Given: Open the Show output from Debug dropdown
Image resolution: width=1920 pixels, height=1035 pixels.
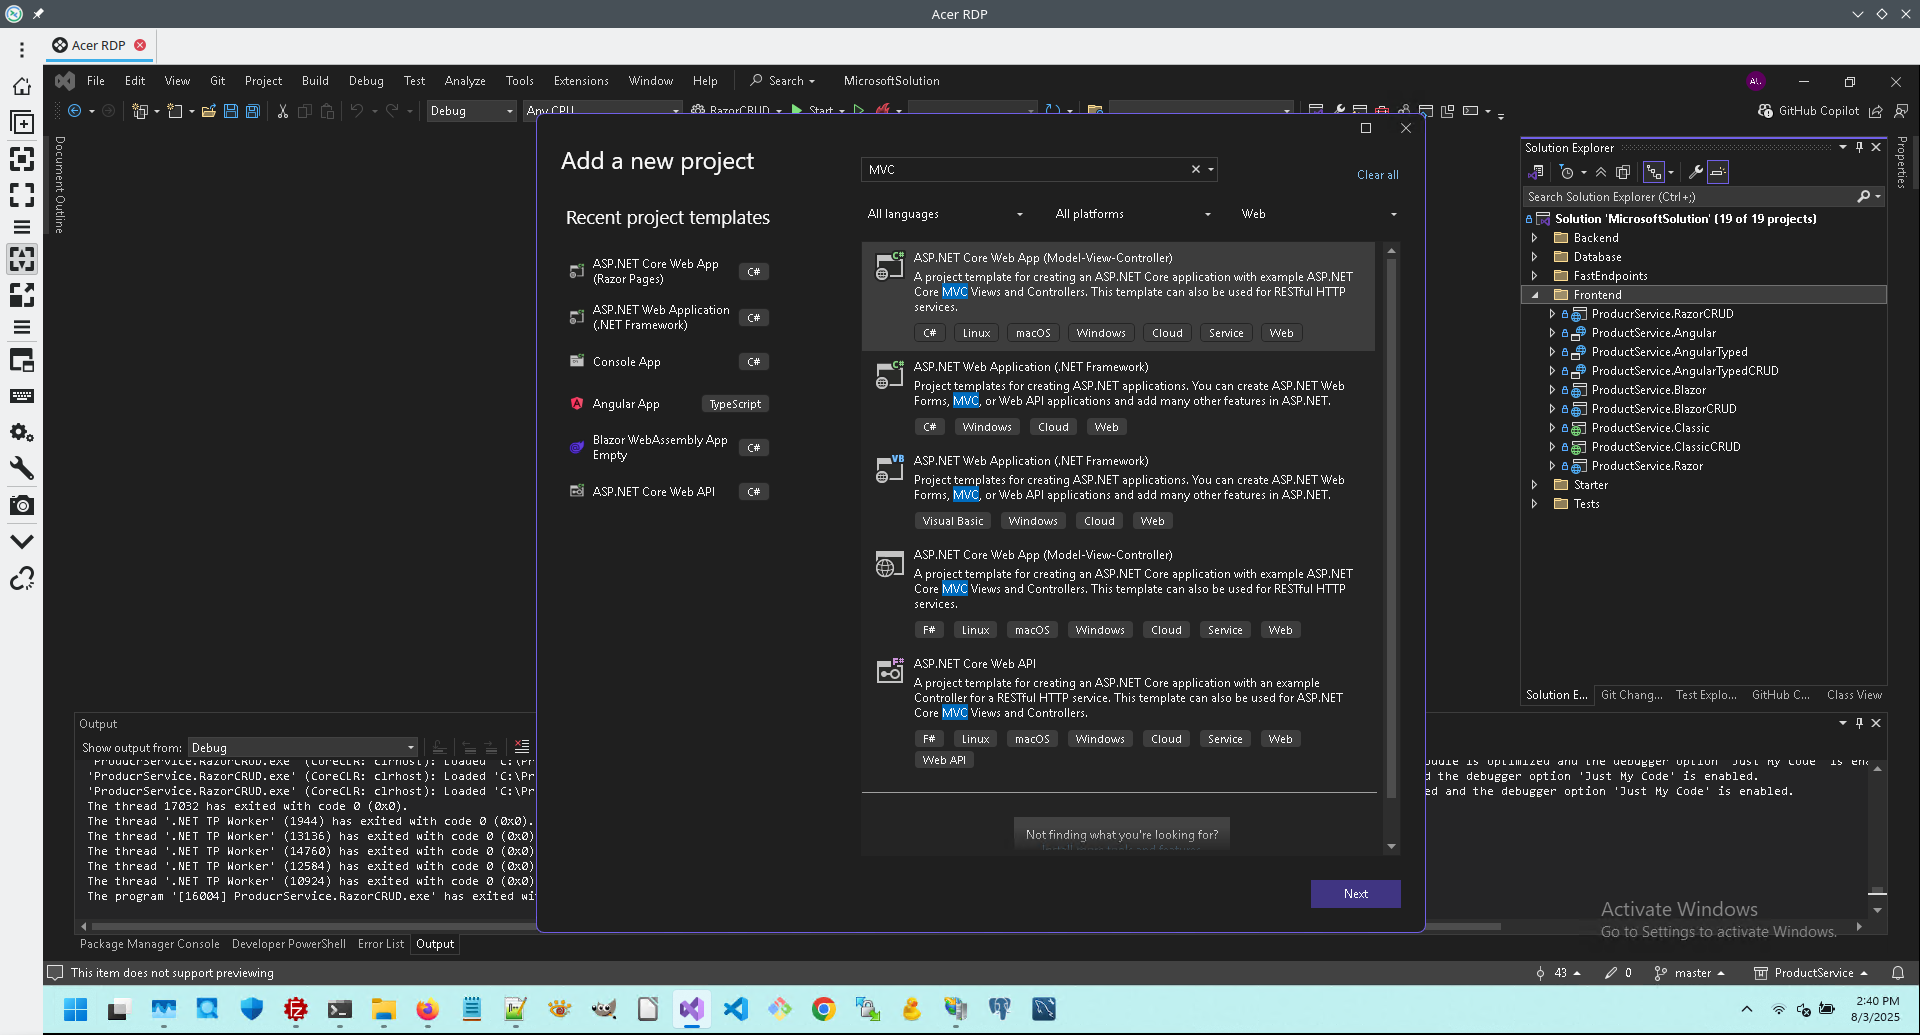Looking at the screenshot, I should coord(303,748).
